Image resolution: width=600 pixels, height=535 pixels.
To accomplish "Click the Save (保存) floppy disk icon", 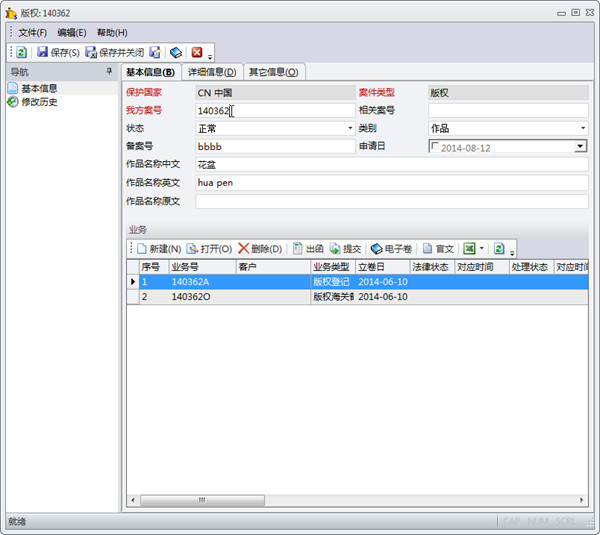I will [42, 52].
